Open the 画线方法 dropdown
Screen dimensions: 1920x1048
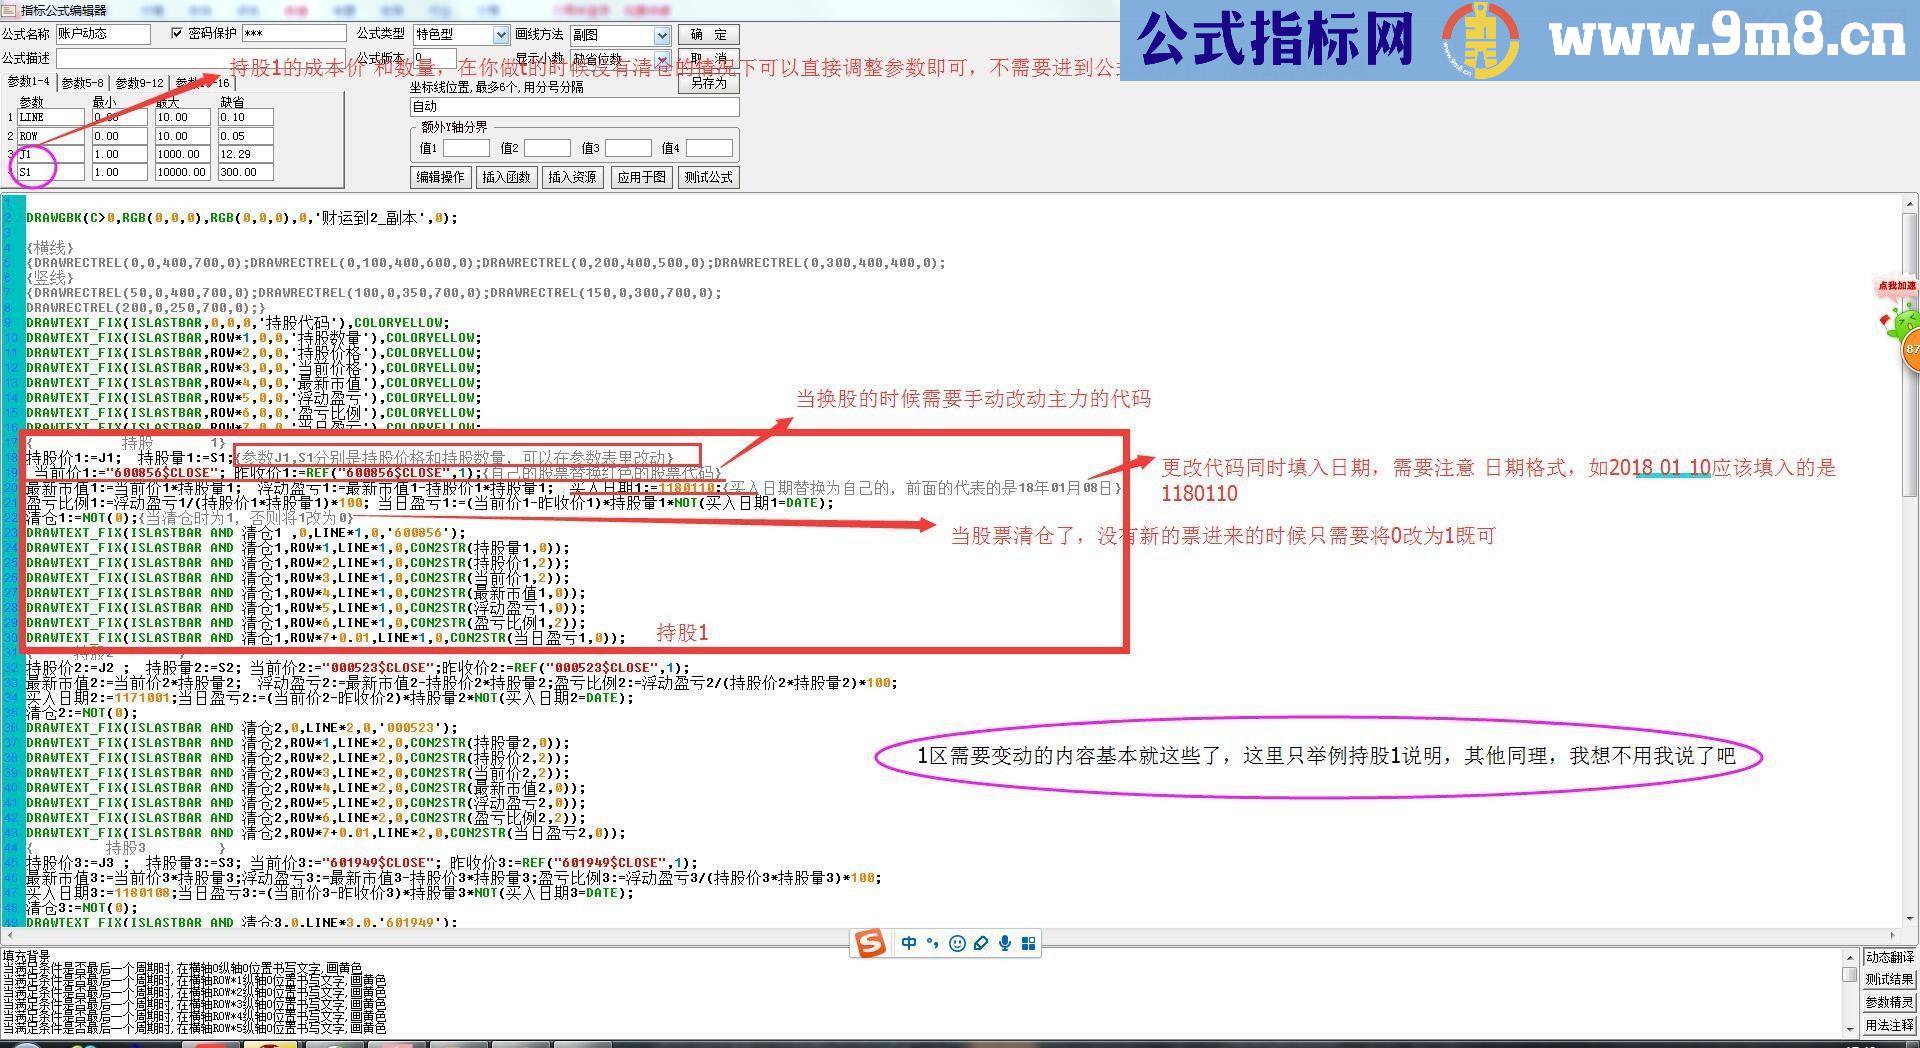(661, 35)
